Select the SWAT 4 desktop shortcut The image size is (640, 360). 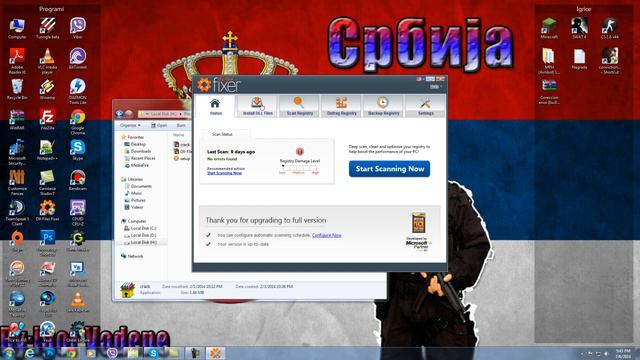pyautogui.click(x=579, y=29)
